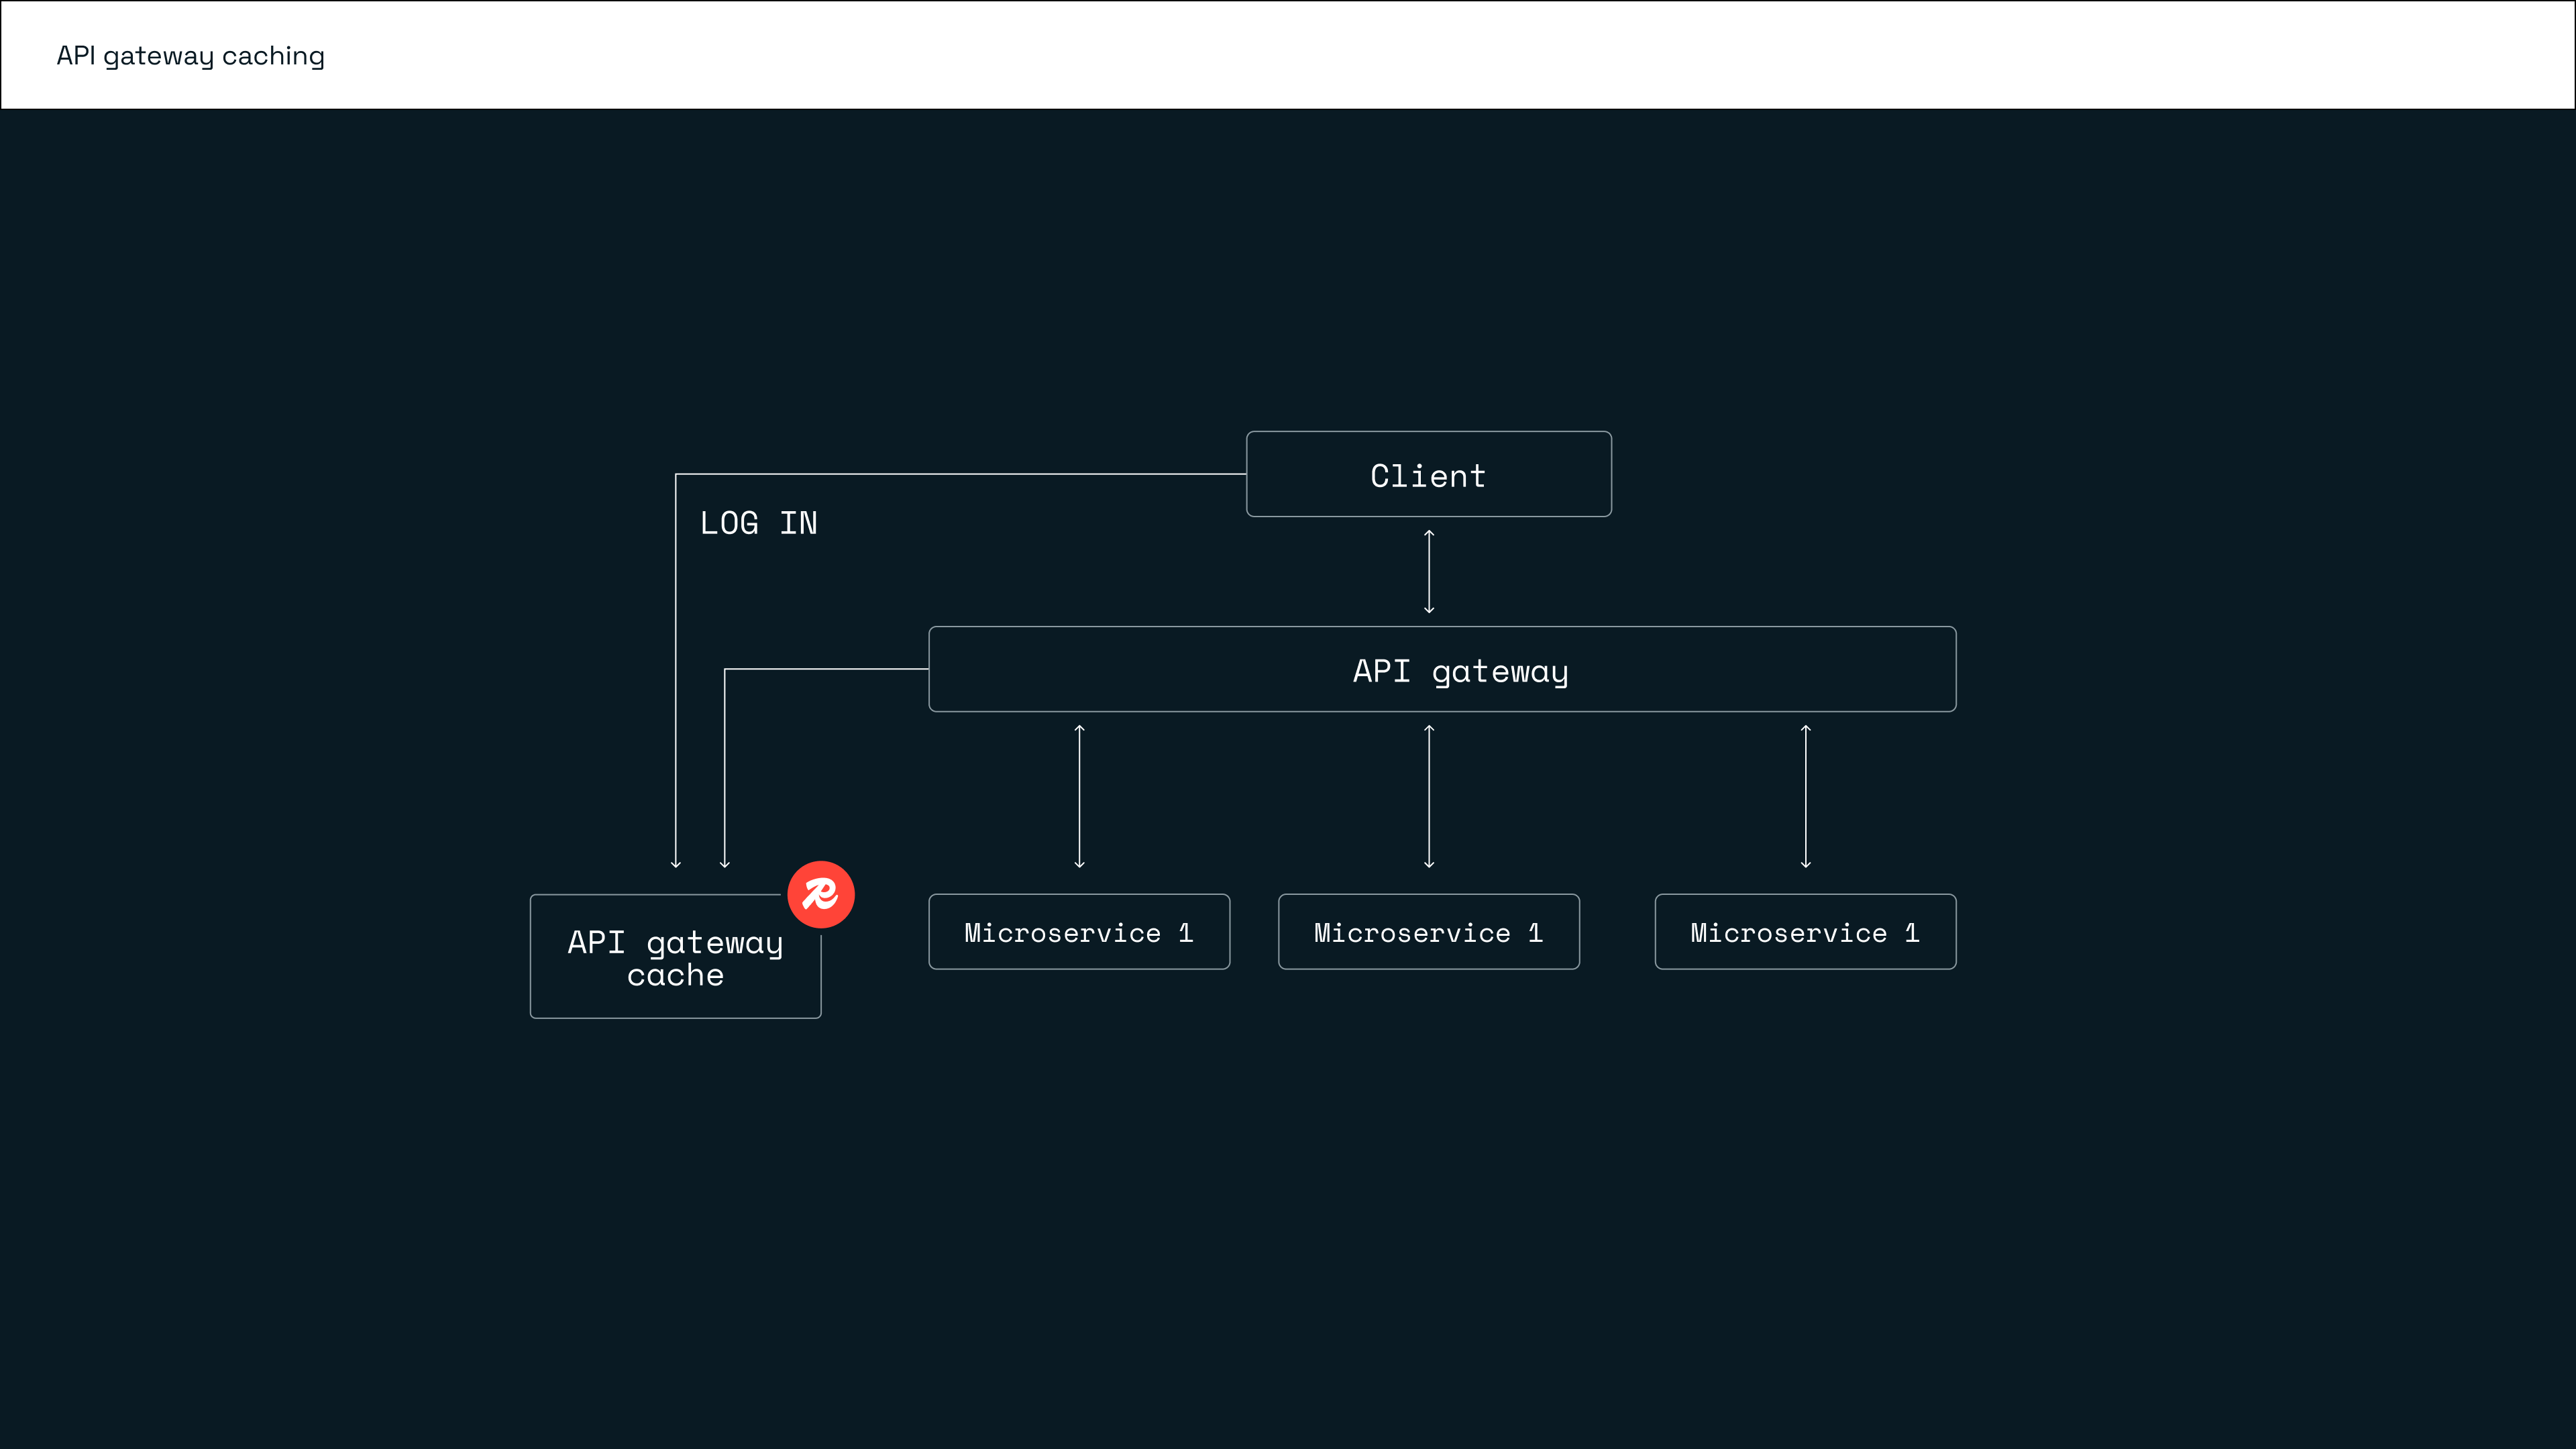Click horizontal line leaving Client's left side
The height and width of the screenshot is (1449, 2576).
960,474
